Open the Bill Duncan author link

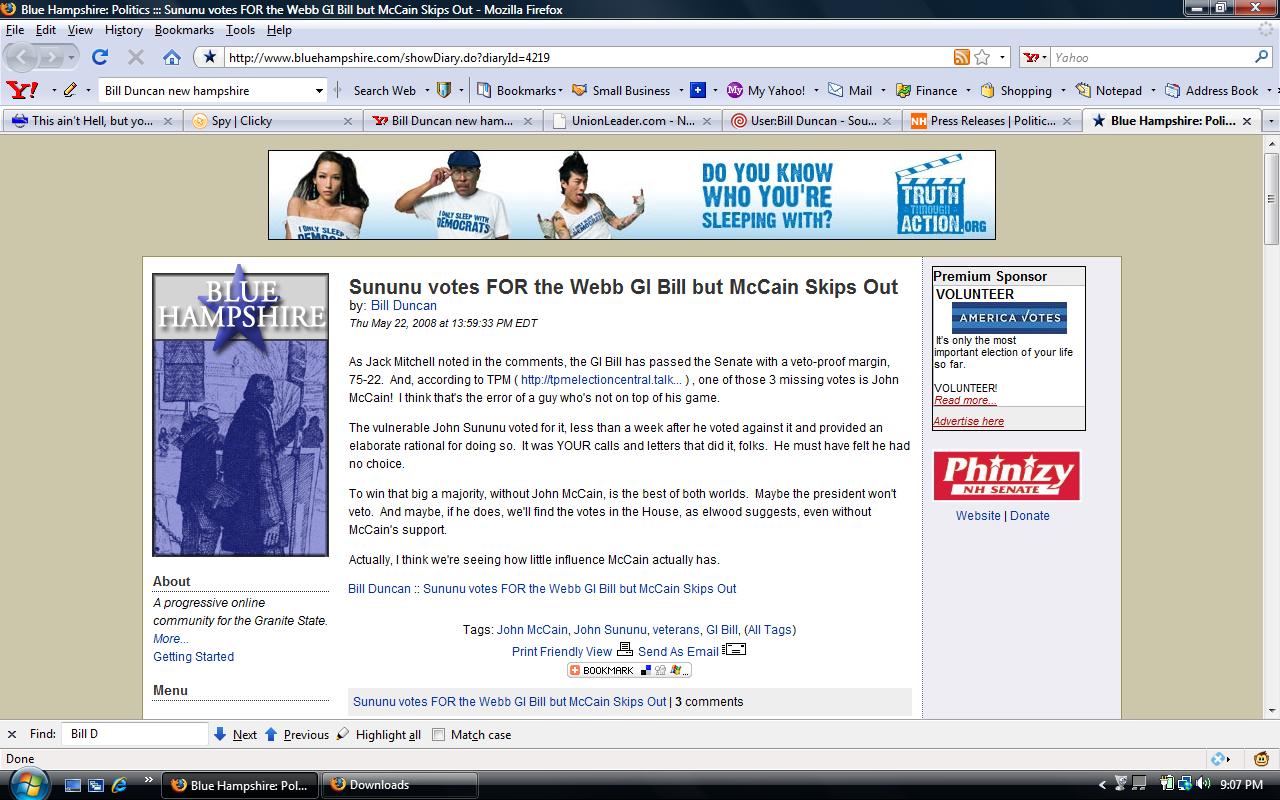[x=403, y=305]
